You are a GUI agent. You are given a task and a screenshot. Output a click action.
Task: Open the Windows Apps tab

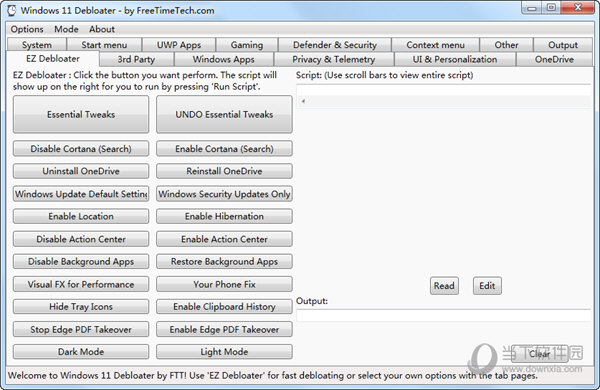pyautogui.click(x=223, y=59)
